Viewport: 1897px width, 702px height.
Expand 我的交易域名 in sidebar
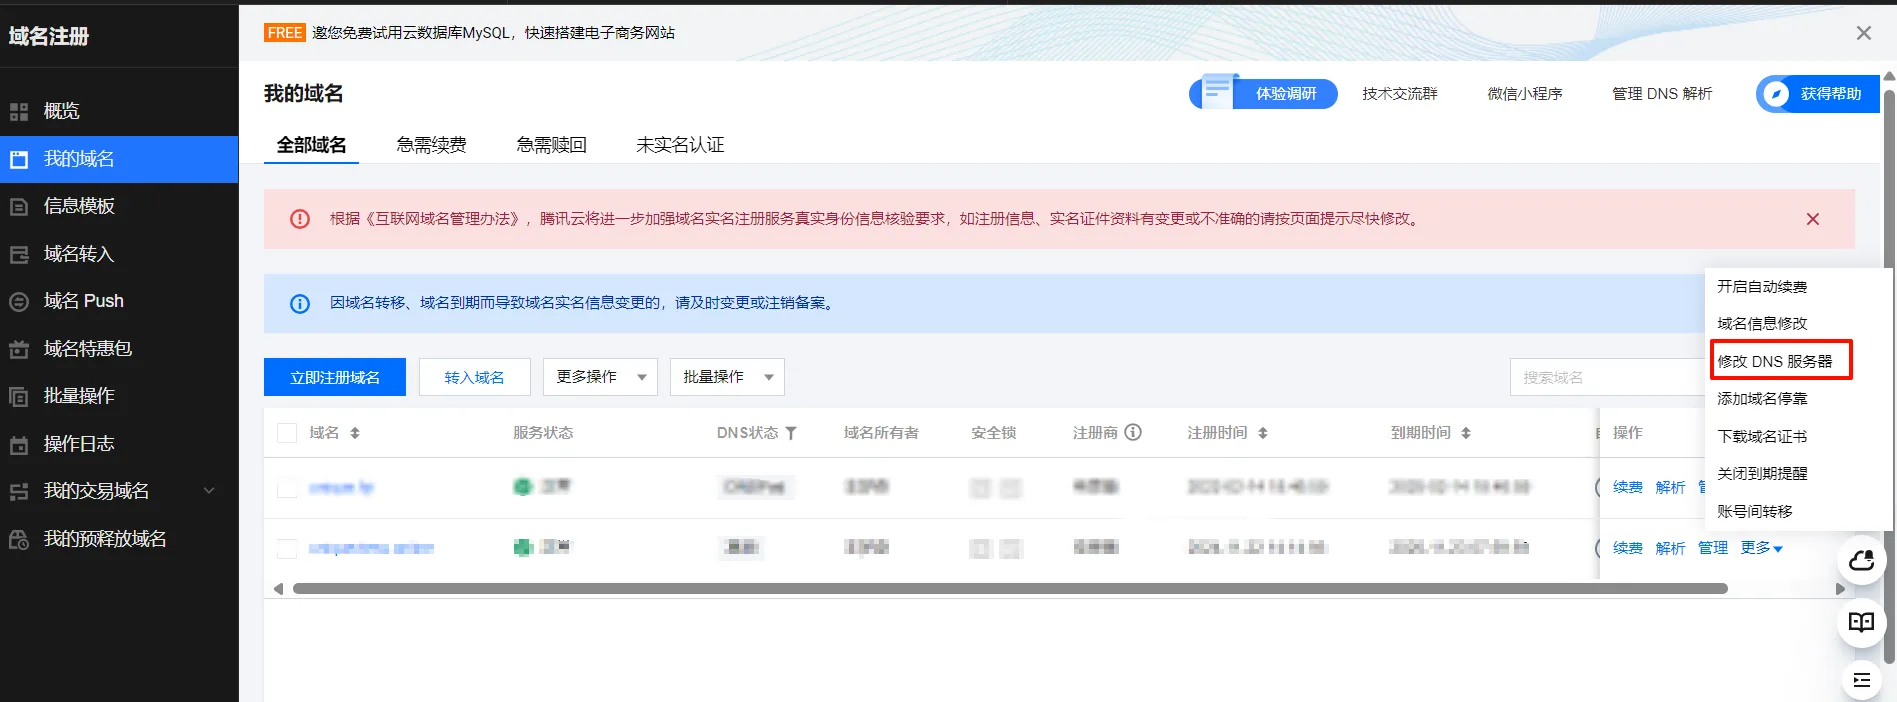(x=209, y=491)
